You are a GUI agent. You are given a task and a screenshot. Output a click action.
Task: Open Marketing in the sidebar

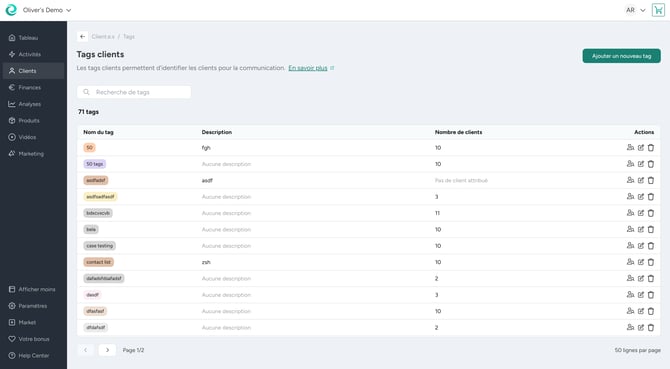click(x=31, y=154)
